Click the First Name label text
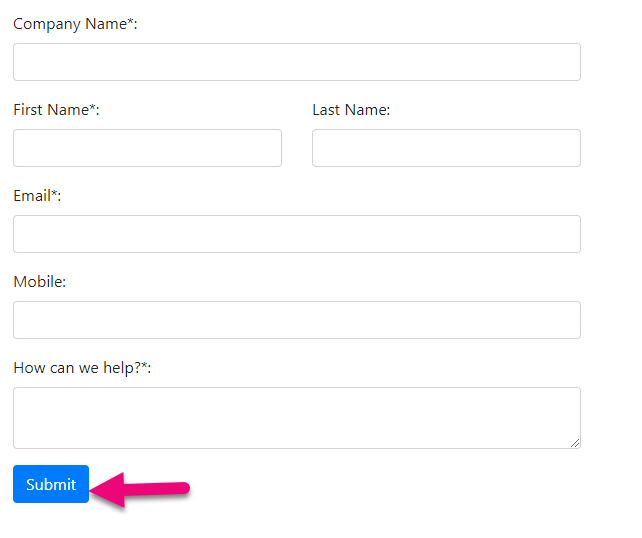 [x=51, y=110]
